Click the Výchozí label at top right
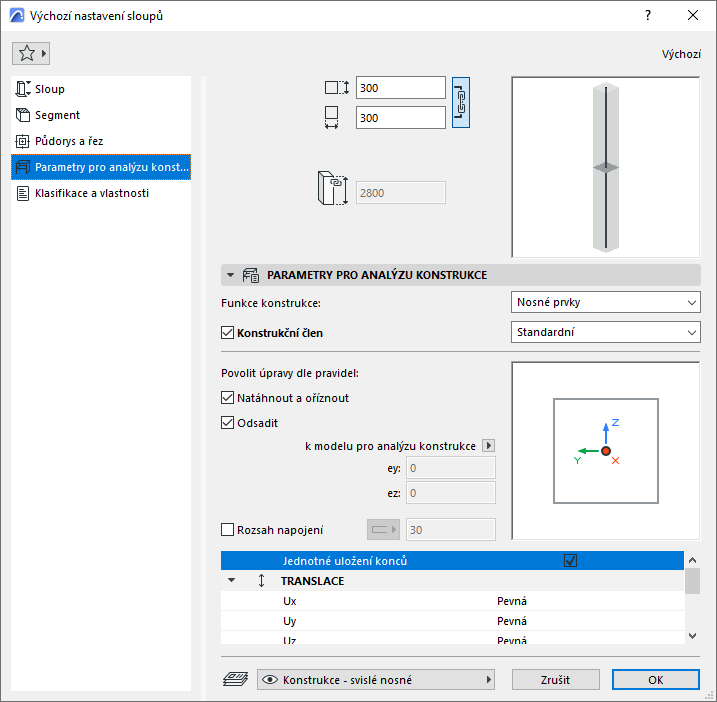 (681, 54)
